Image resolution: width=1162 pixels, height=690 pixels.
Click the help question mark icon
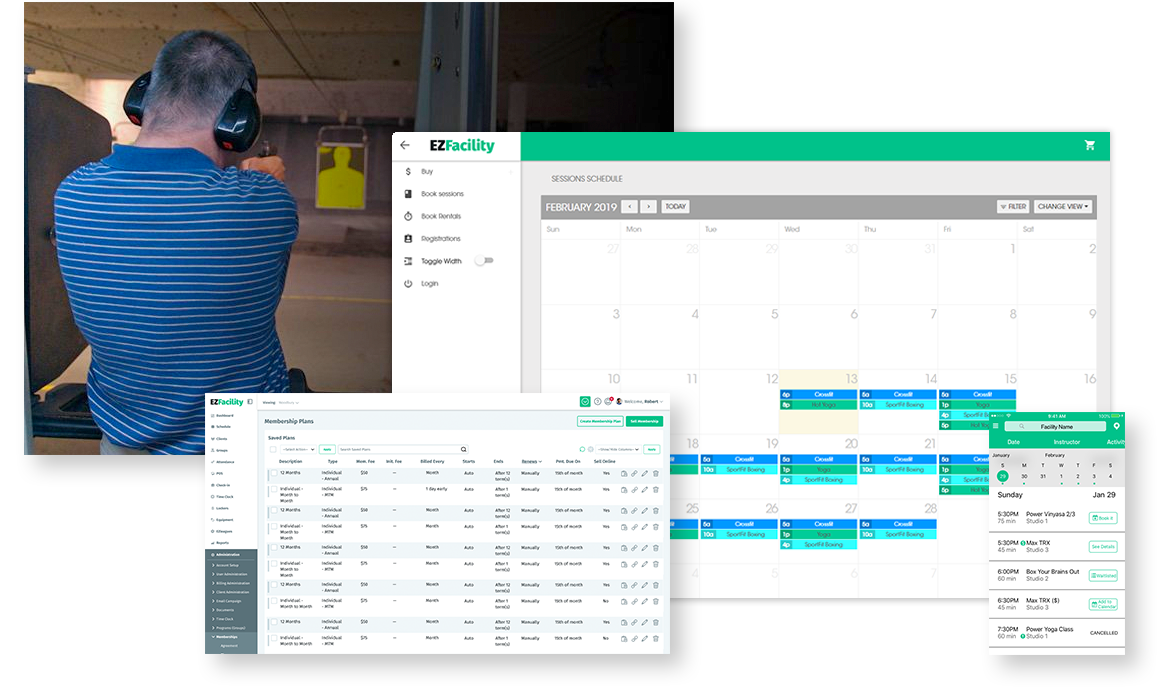[597, 401]
